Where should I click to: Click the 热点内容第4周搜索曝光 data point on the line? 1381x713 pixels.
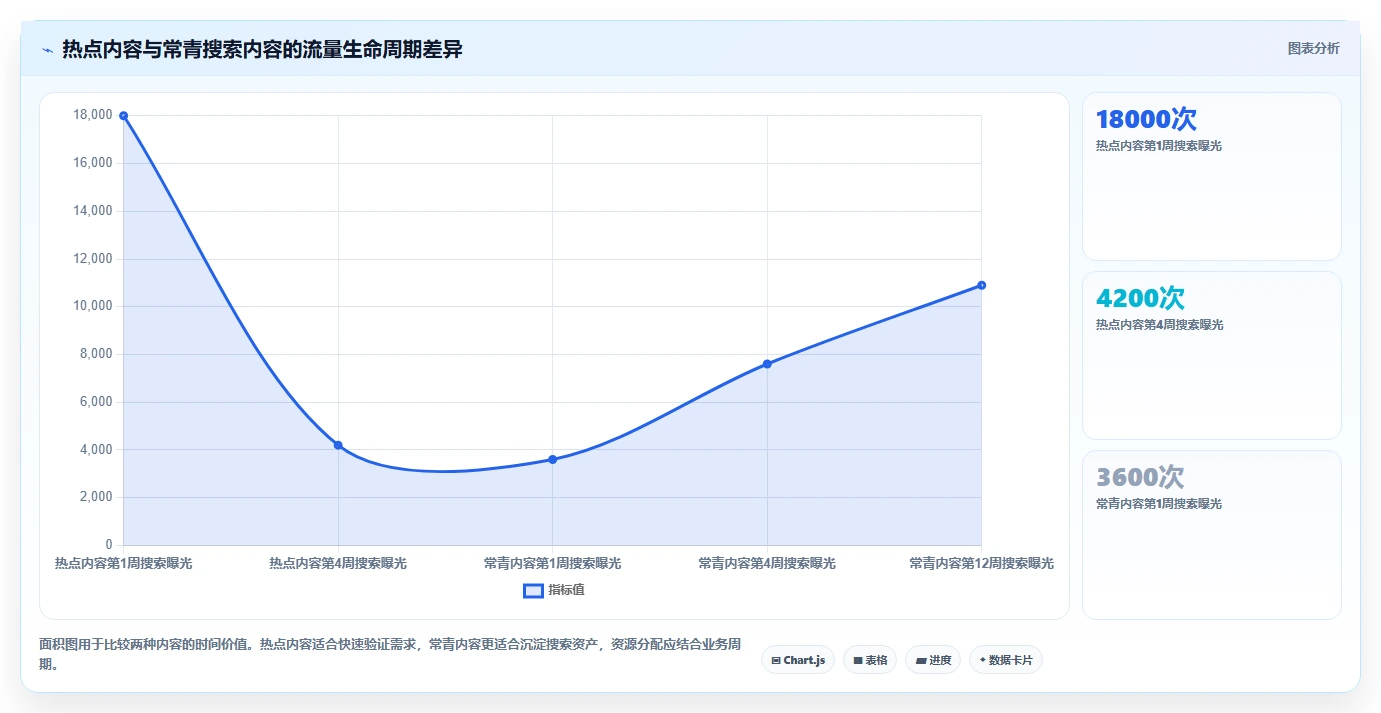click(x=338, y=445)
